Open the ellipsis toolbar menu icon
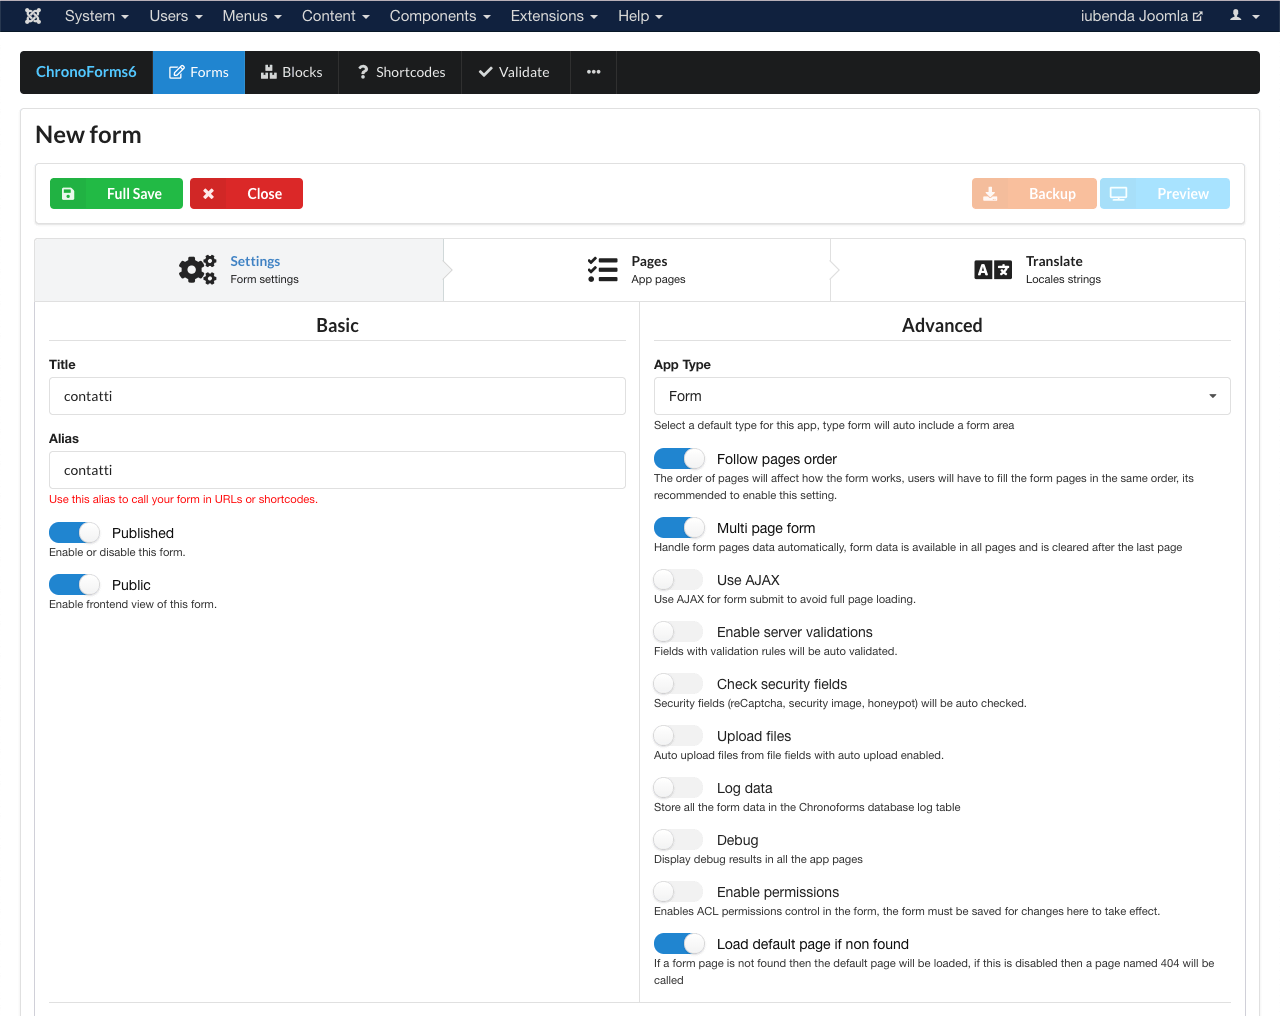Viewport: 1280px width, 1016px height. pyautogui.click(x=593, y=72)
